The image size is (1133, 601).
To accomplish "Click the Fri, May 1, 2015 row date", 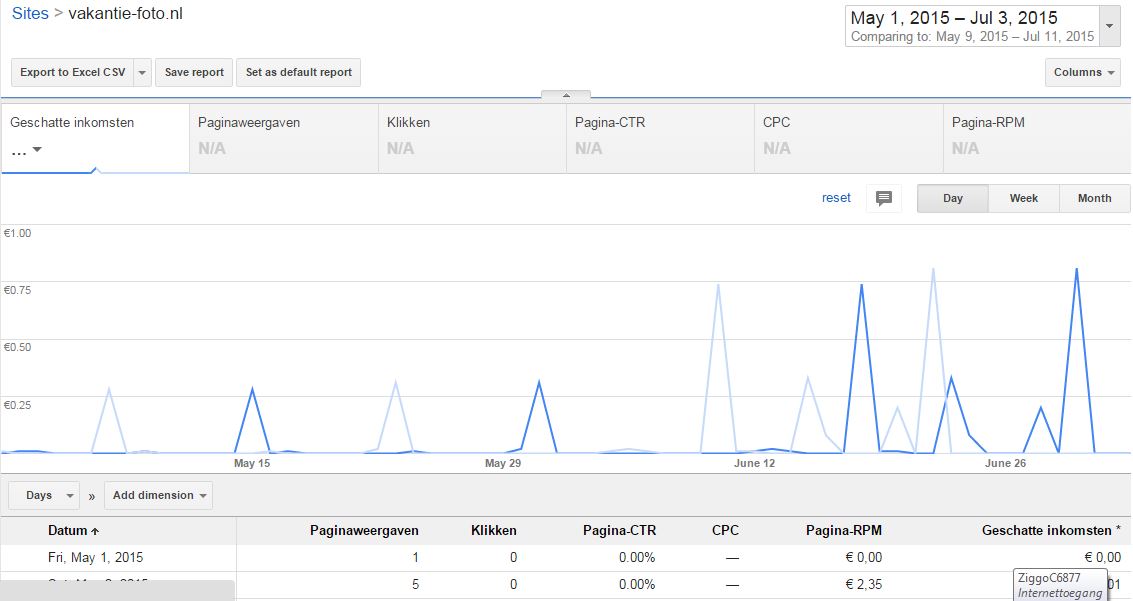I will pyautogui.click(x=95, y=558).
